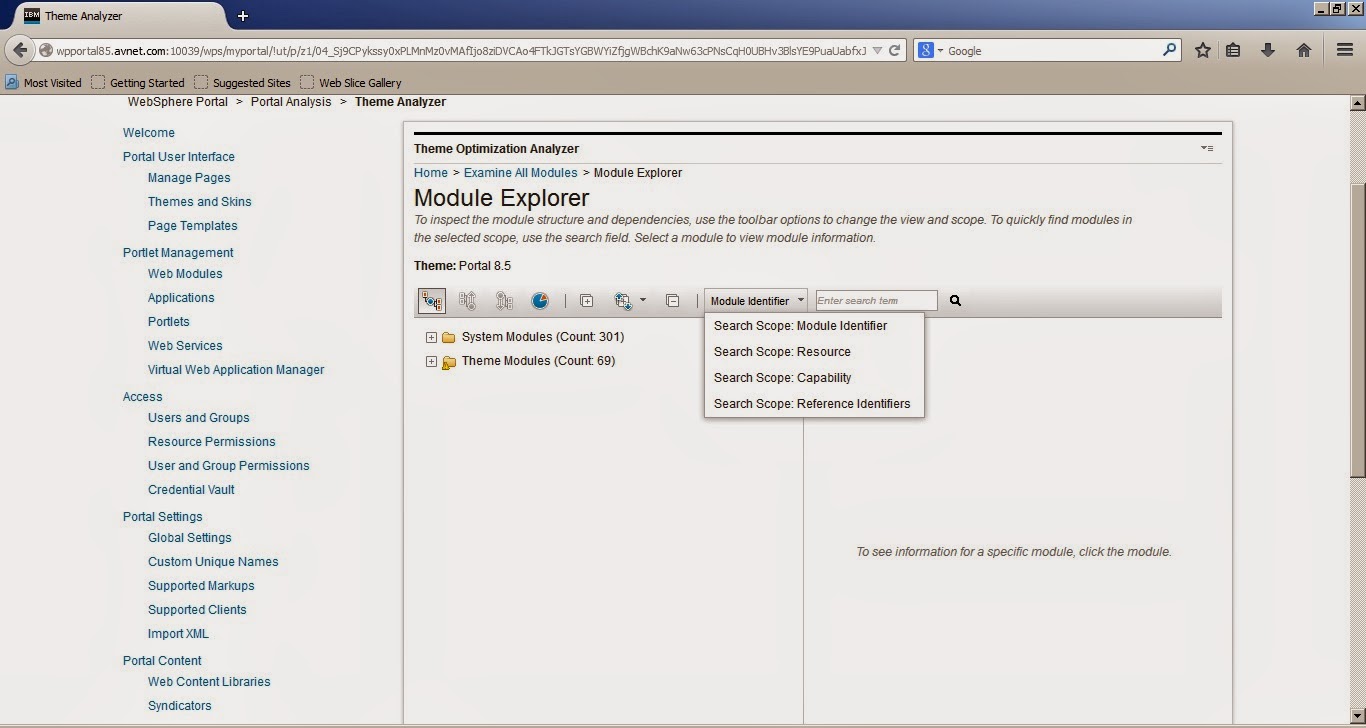Open the downloads arrow icon
Screen dimensions: 1366x728
(x=1268, y=50)
